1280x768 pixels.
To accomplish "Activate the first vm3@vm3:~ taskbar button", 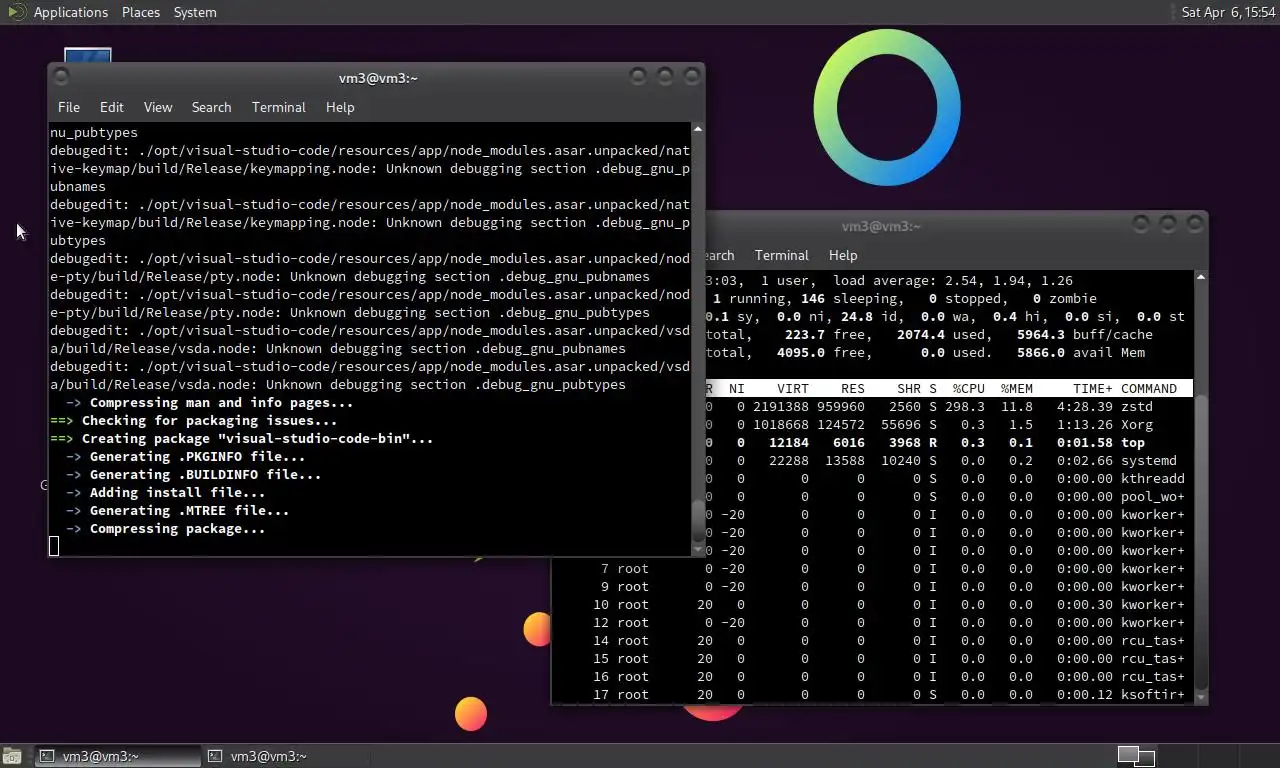I will [x=117, y=756].
